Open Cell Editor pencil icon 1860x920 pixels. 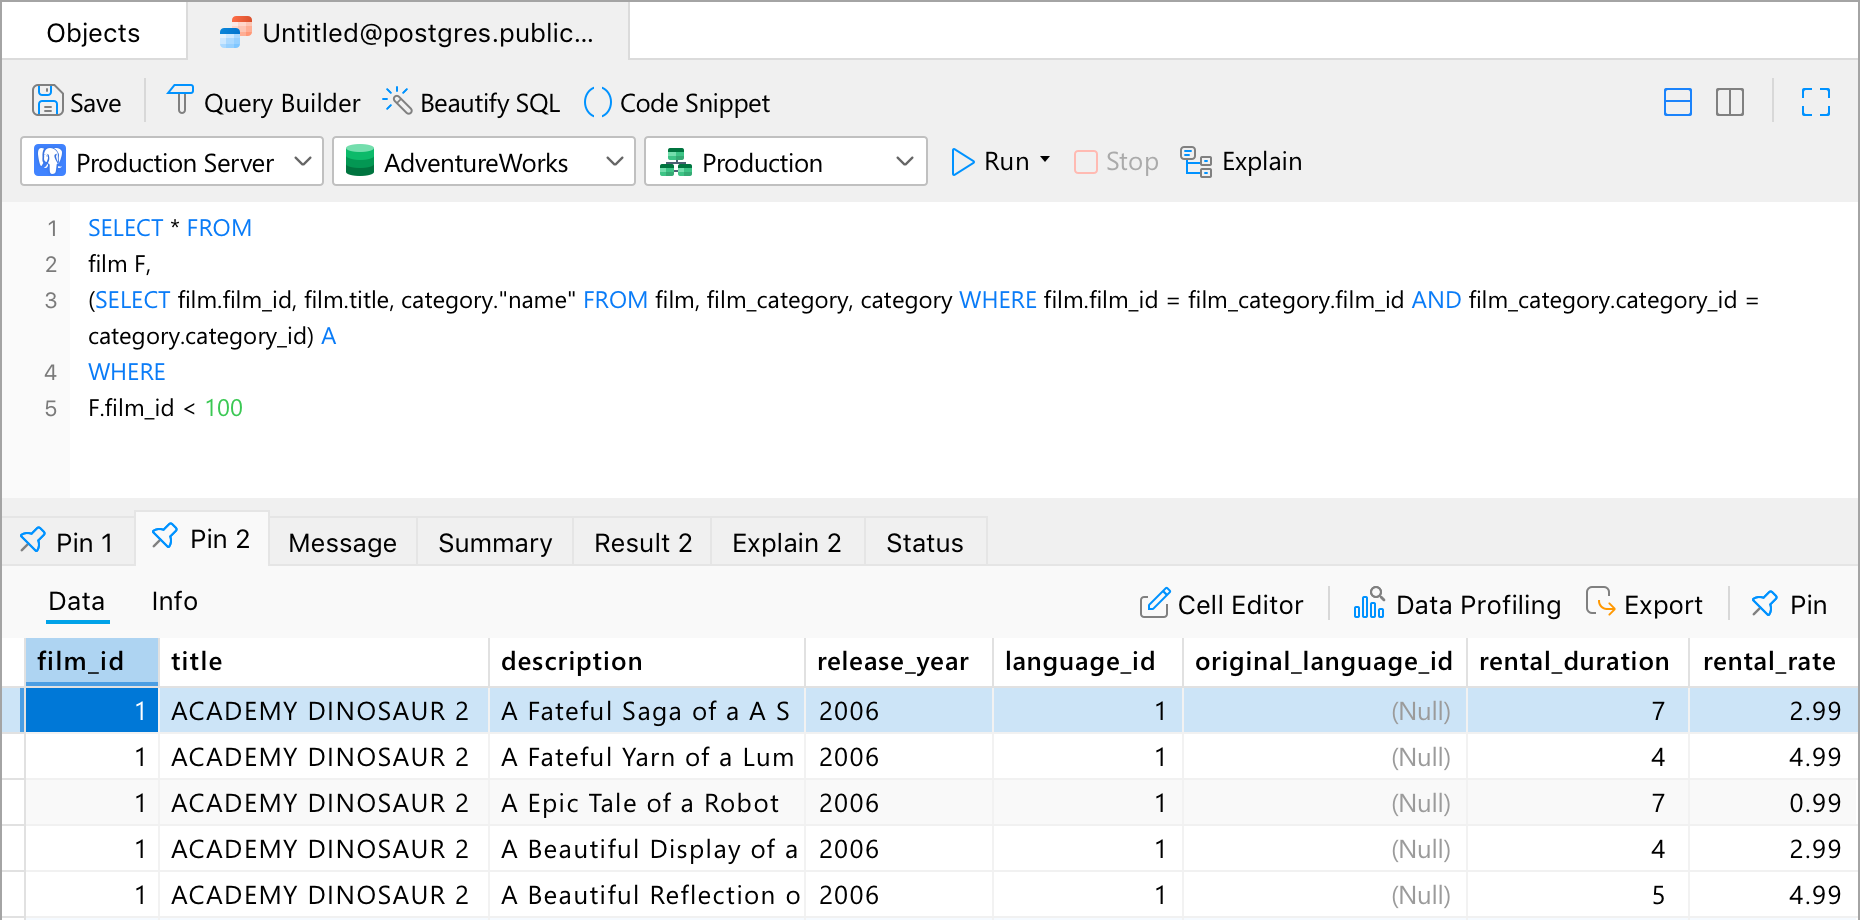tap(1154, 603)
